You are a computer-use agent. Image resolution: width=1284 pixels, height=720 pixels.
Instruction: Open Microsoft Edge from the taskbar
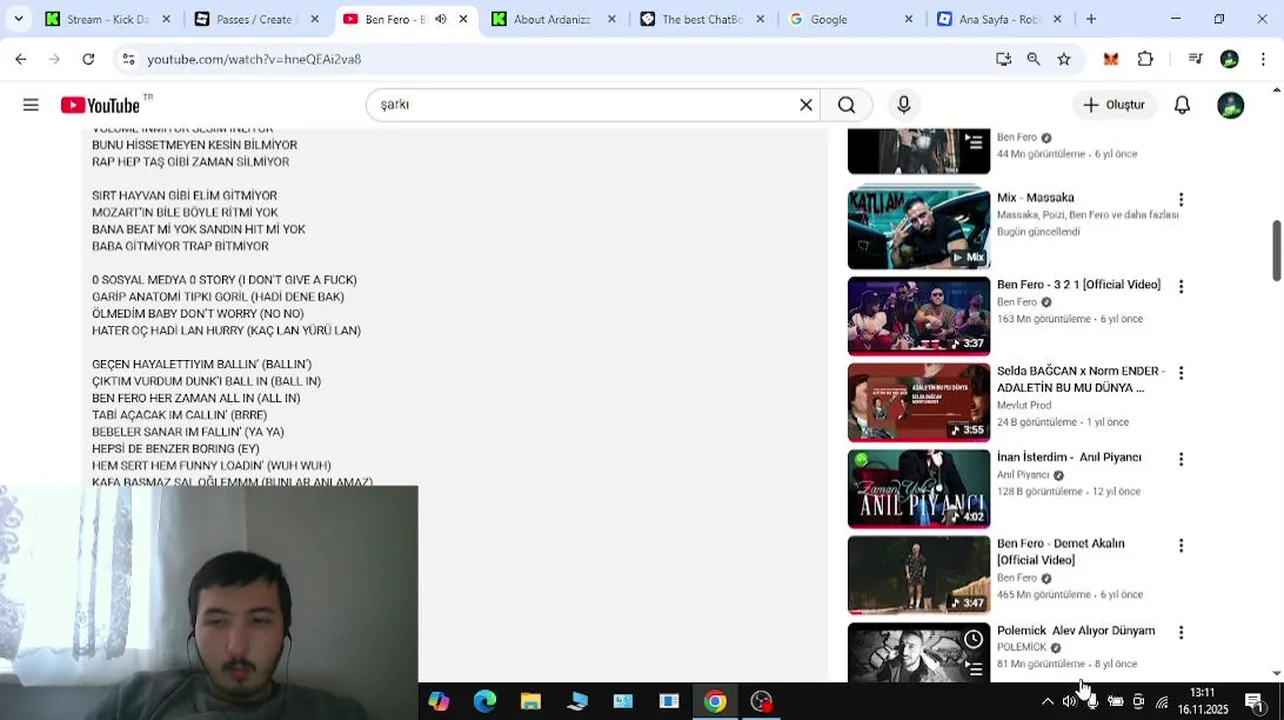pos(484,701)
